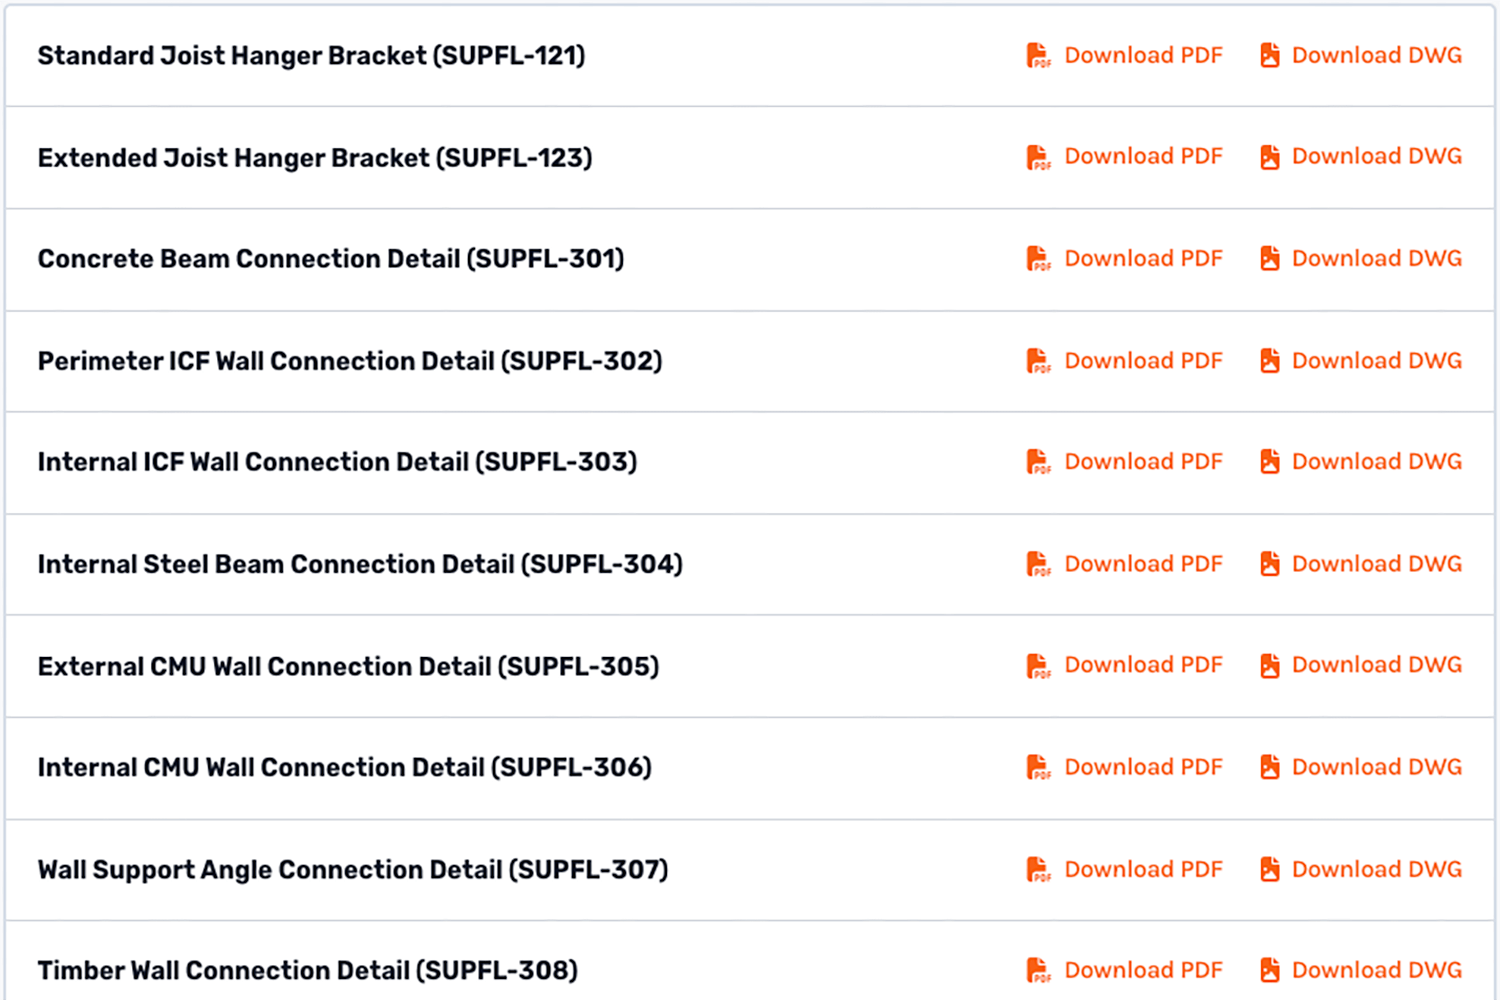
Task: Click PDF icon for Standard Joist Hanger Bracket
Action: (1038, 56)
